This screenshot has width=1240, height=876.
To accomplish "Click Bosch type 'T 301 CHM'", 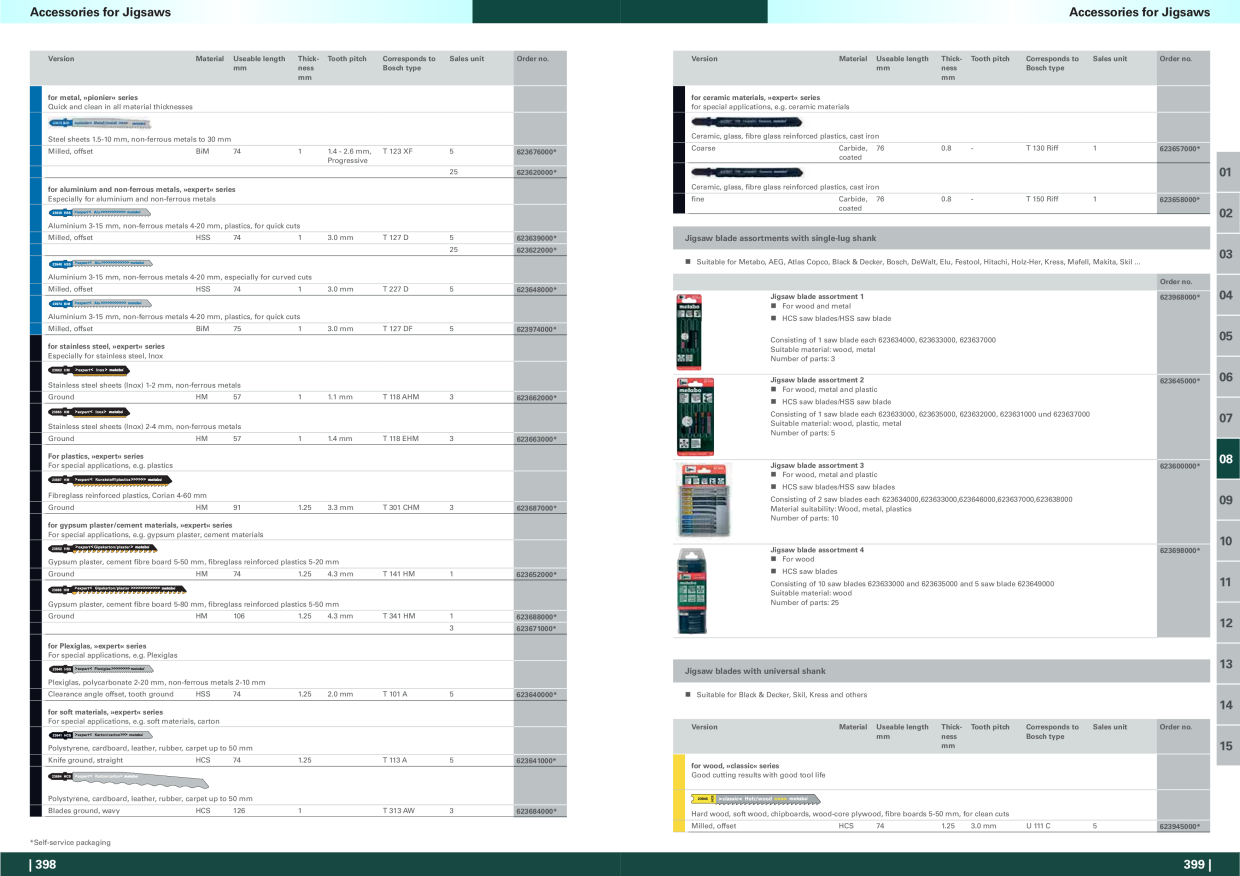I will (x=400, y=507).
